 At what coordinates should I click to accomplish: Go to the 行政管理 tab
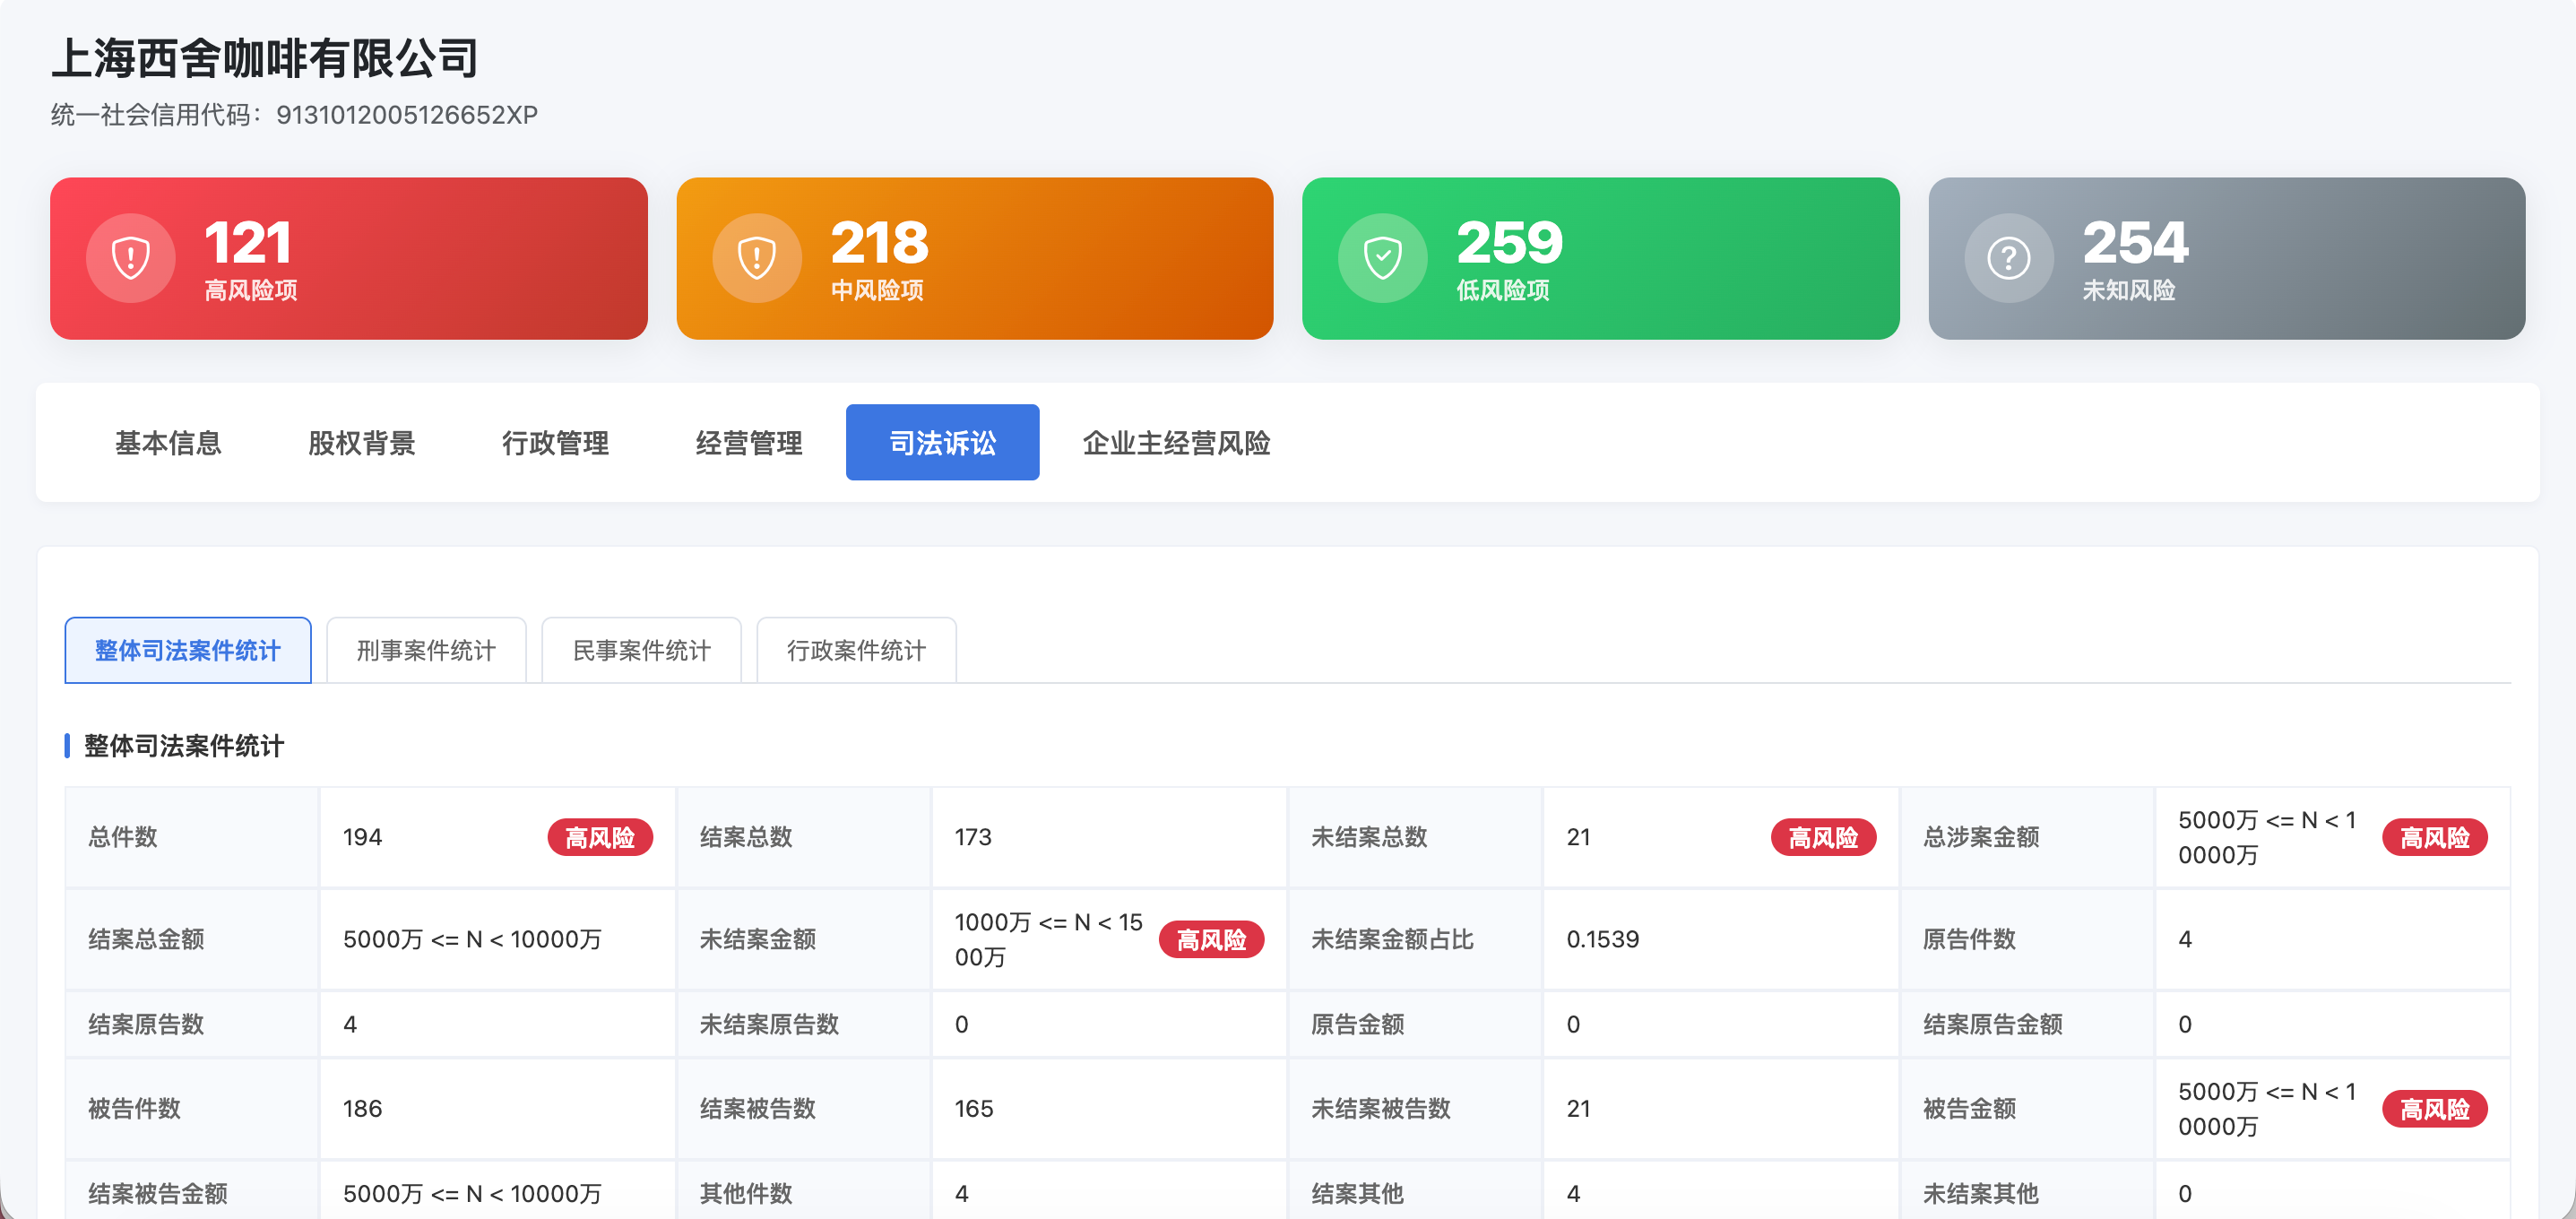555,442
